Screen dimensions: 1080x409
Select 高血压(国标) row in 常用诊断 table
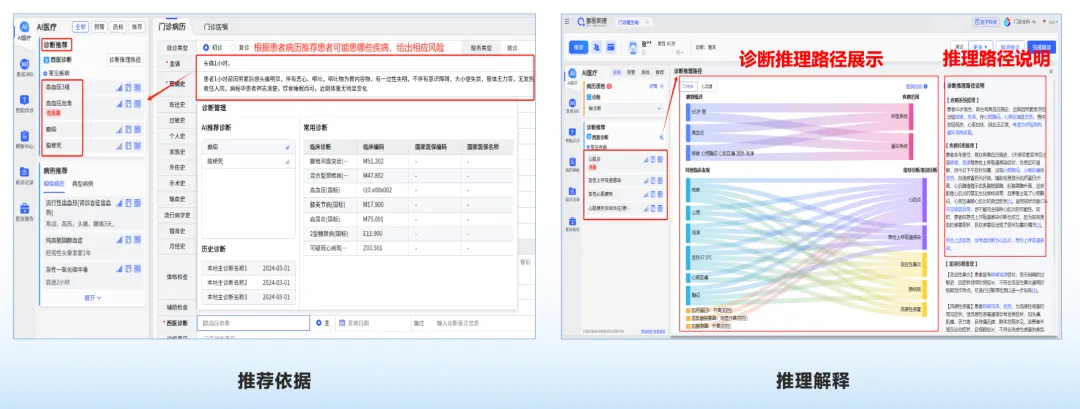tap(409, 188)
